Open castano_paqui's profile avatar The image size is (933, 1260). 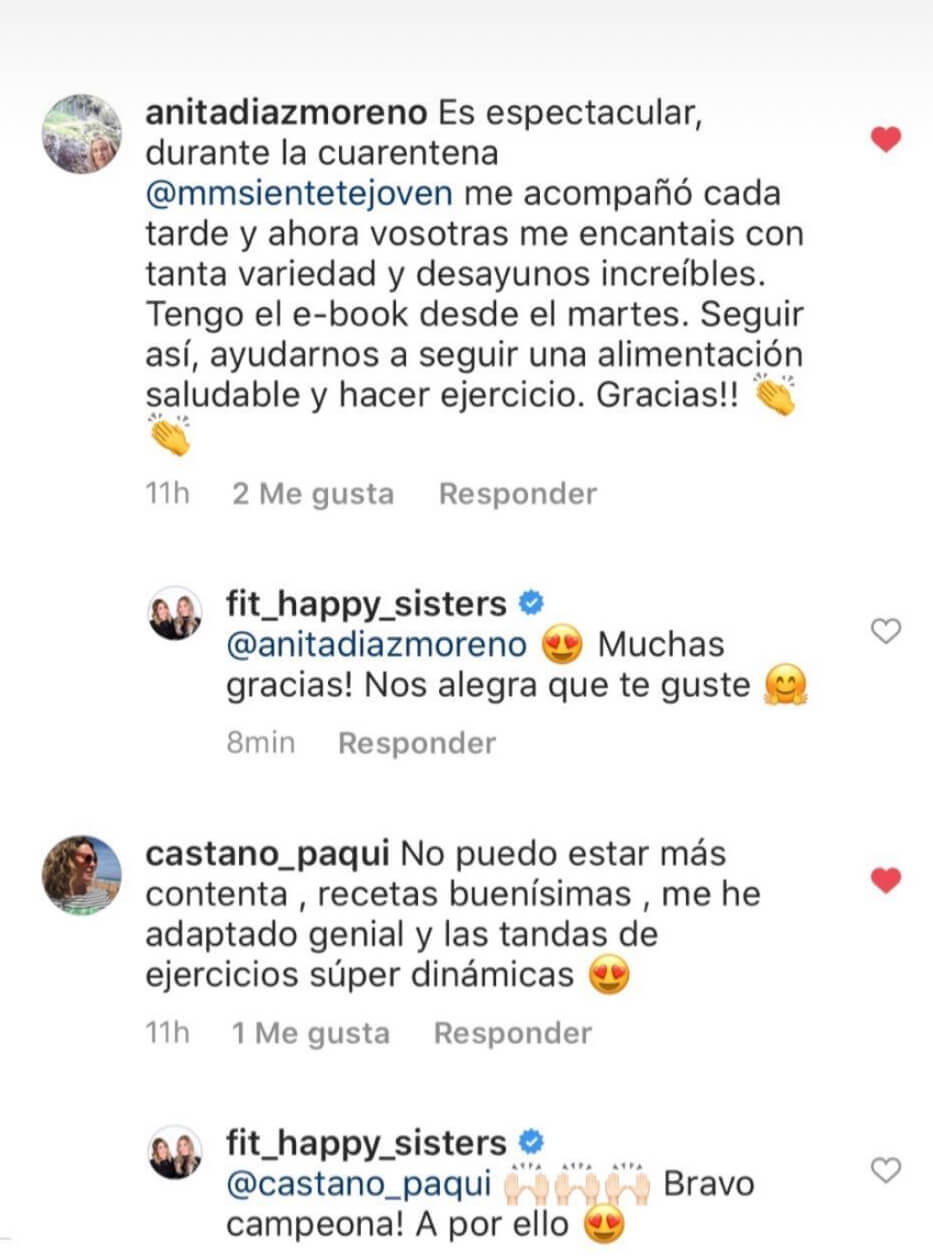(83, 873)
